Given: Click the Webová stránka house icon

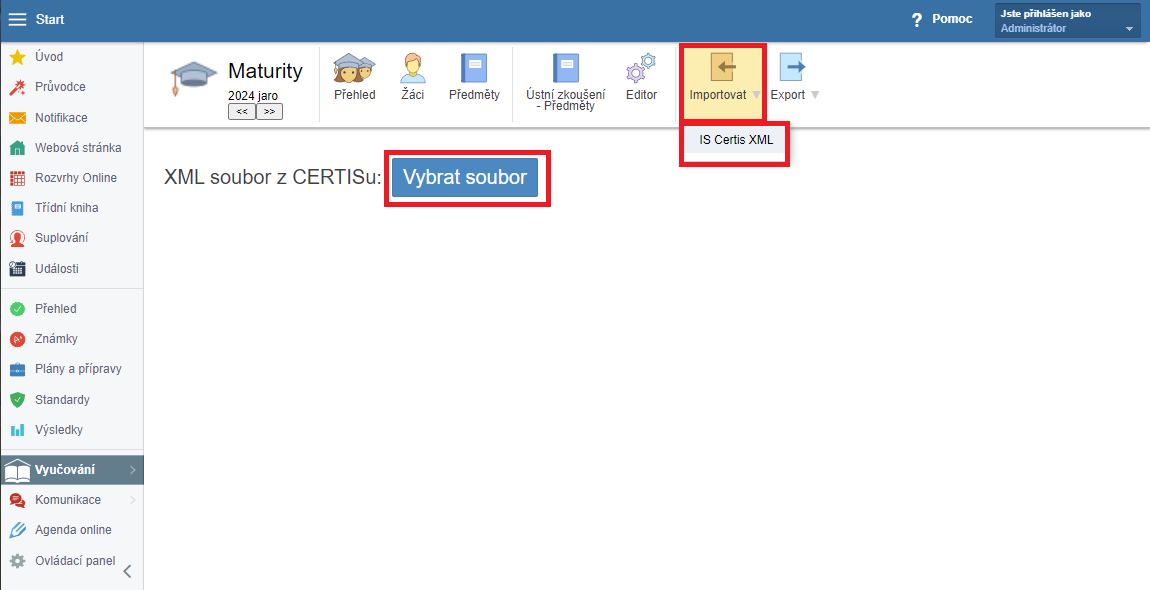Looking at the screenshot, I should 18,148.
